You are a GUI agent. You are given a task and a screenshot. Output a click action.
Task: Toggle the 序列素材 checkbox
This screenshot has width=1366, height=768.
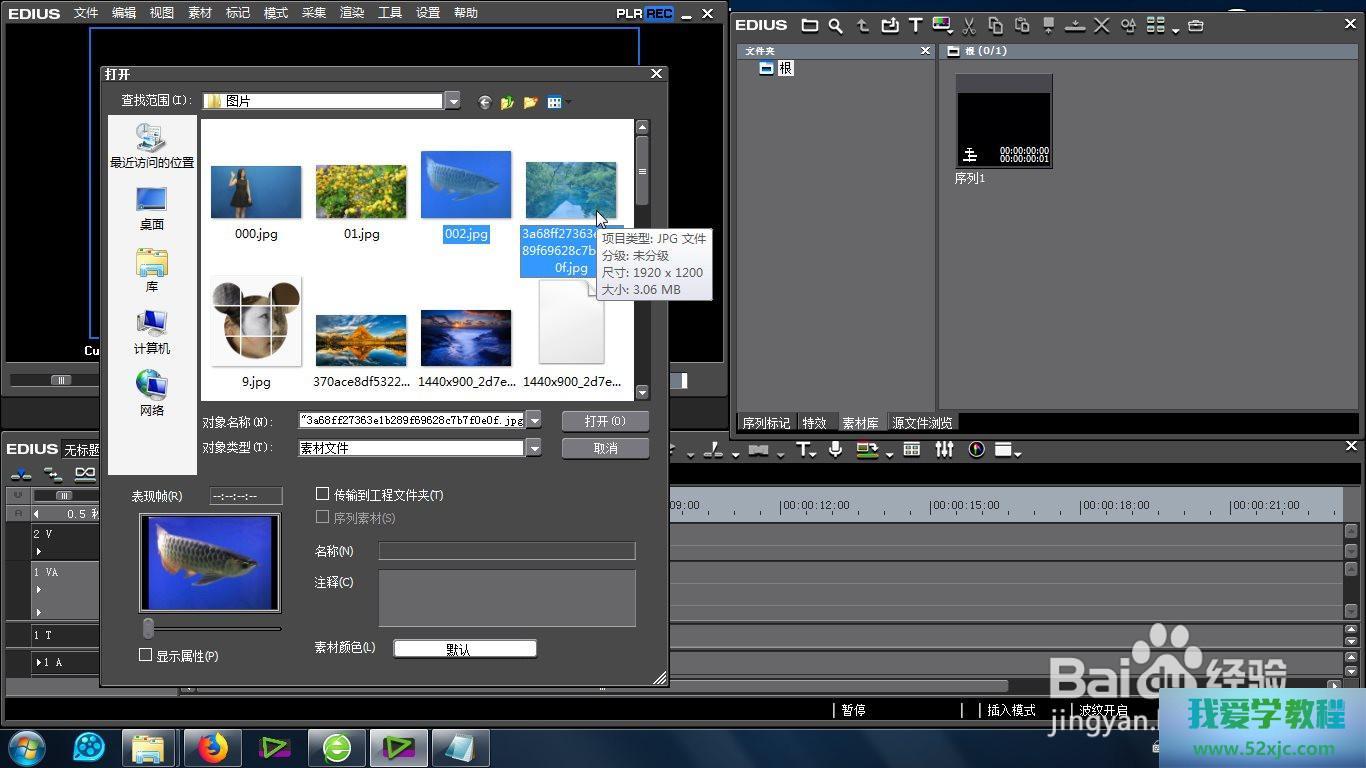pos(323,517)
